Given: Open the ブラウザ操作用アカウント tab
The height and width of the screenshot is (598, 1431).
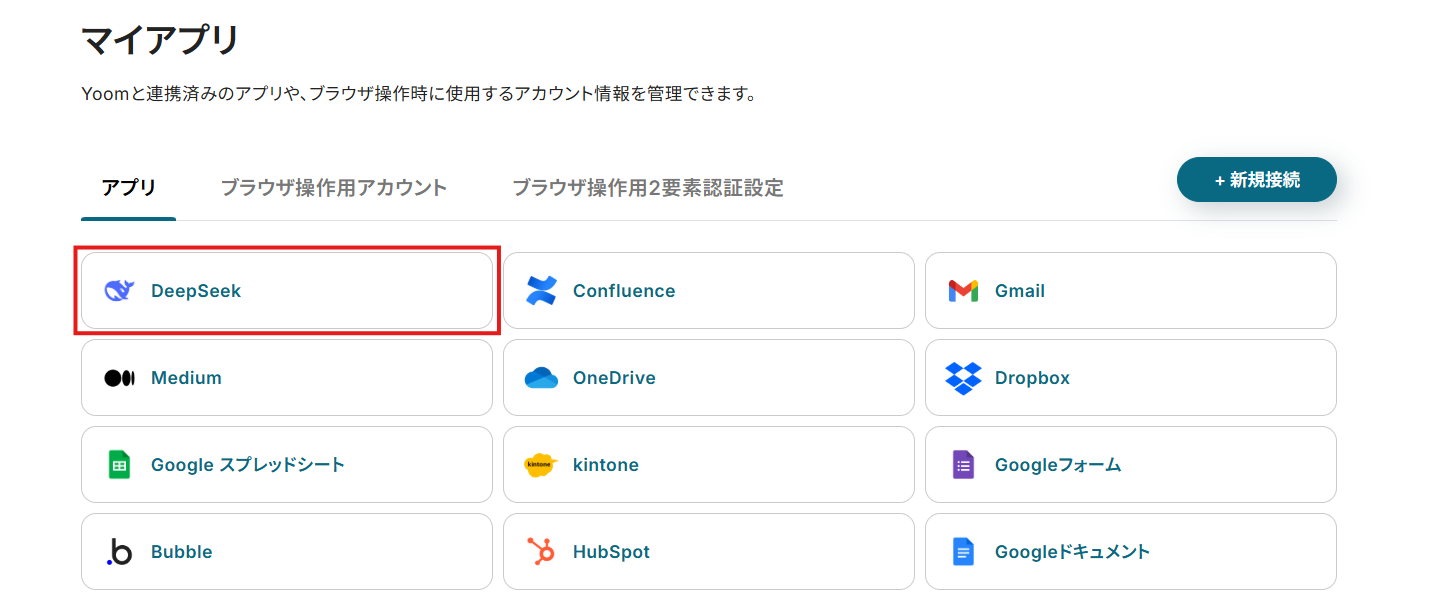Looking at the screenshot, I should (x=334, y=188).
